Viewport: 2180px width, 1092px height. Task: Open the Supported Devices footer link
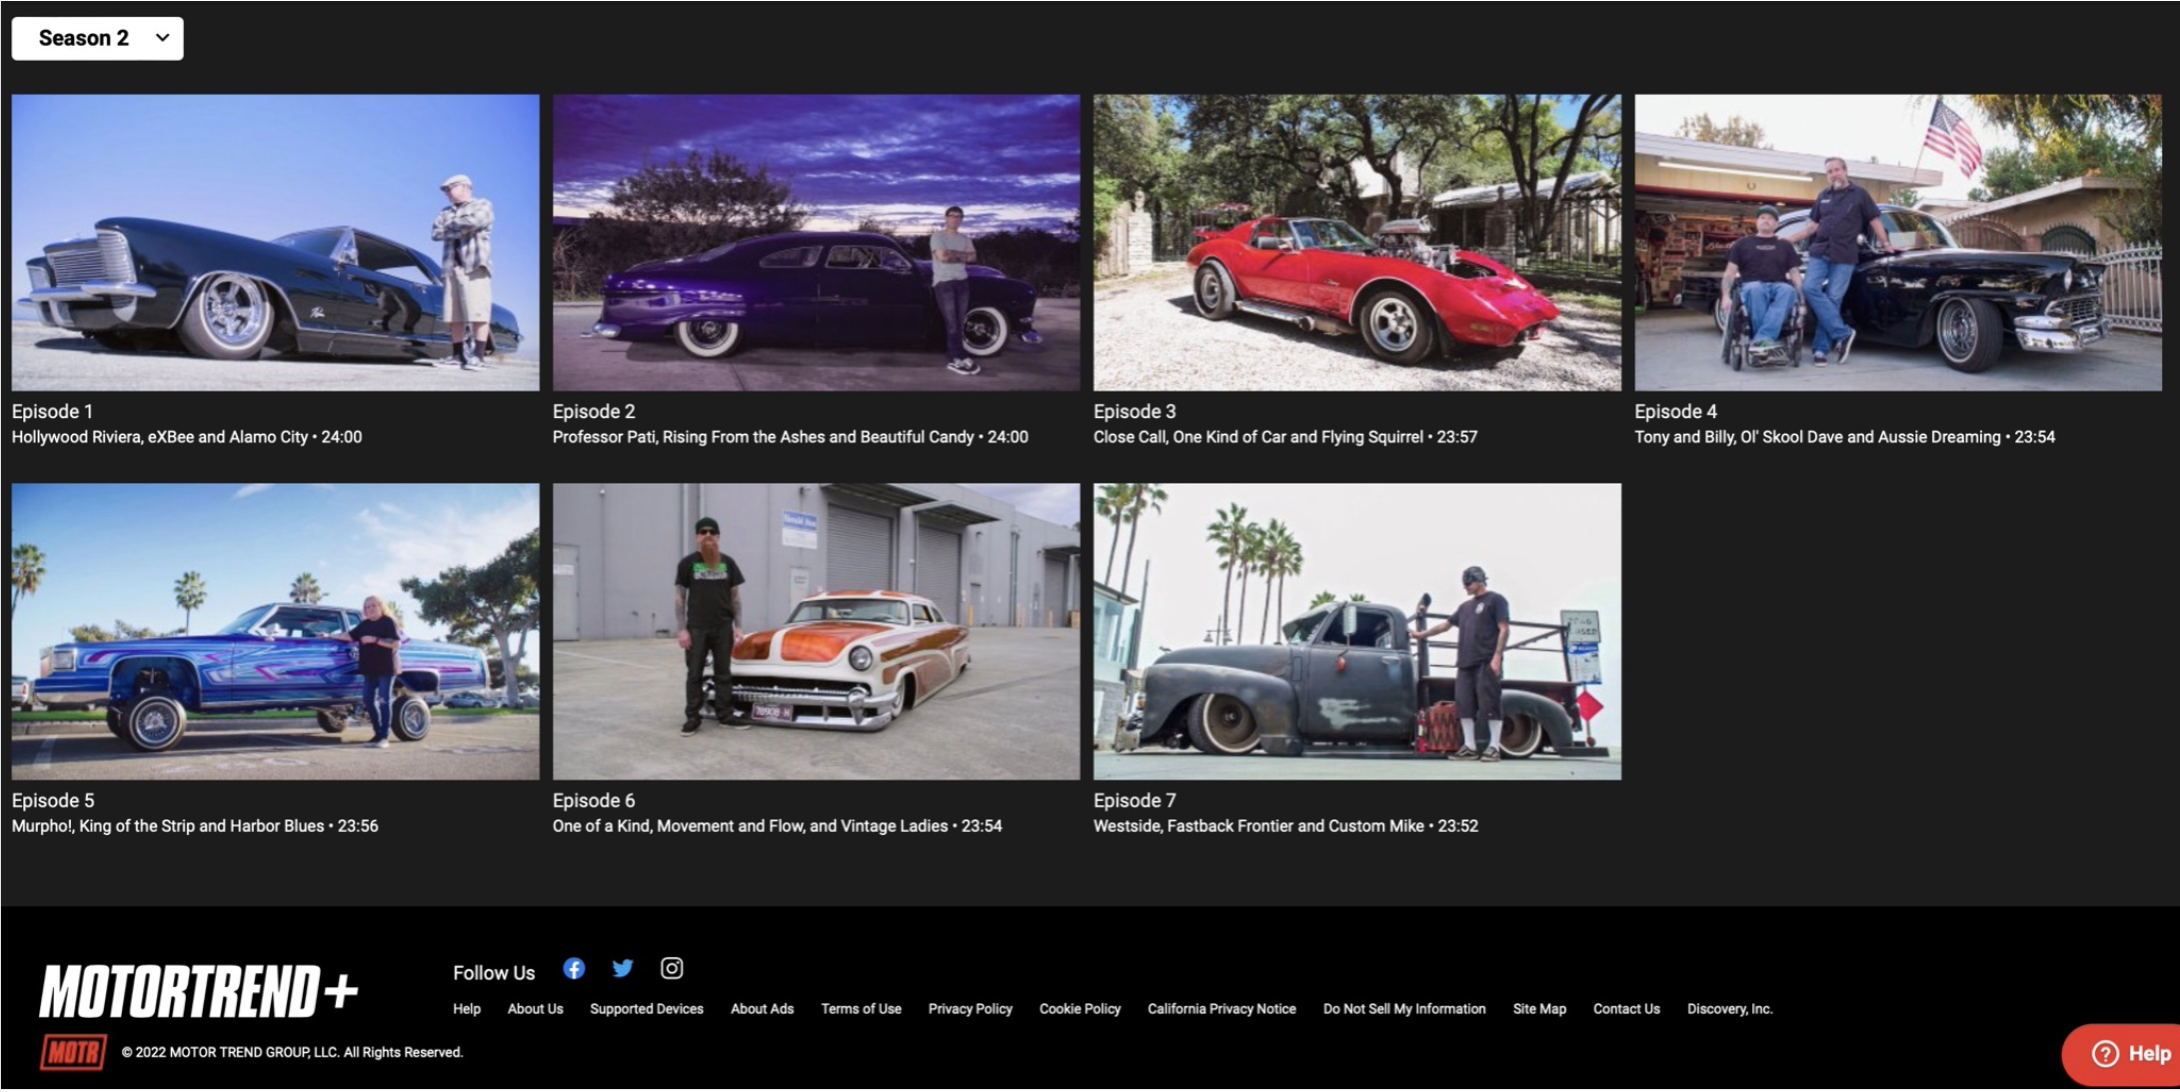click(646, 1009)
